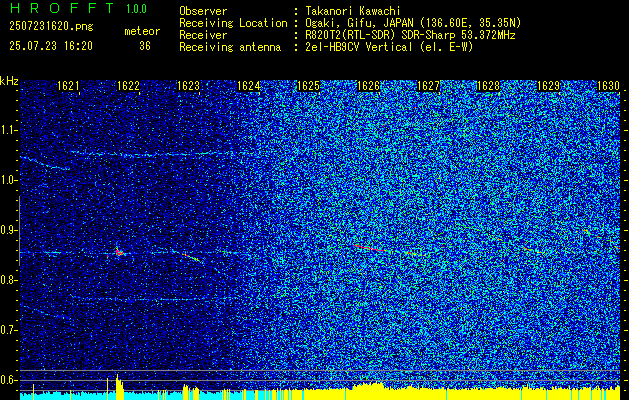629x400 pixels.
Task: Click the red meteor trail after 1626
Action: pyautogui.click(x=371, y=248)
